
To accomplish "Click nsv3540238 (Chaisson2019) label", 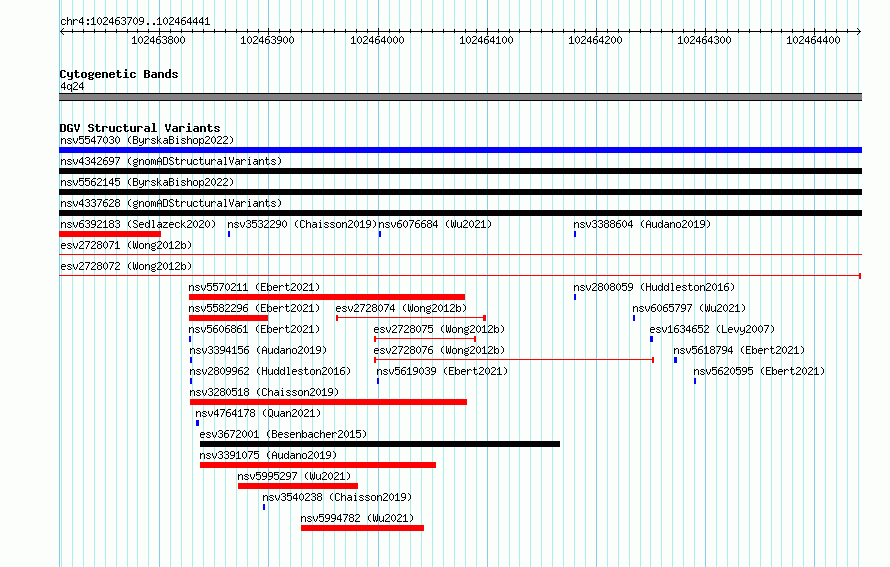I will coord(337,497).
